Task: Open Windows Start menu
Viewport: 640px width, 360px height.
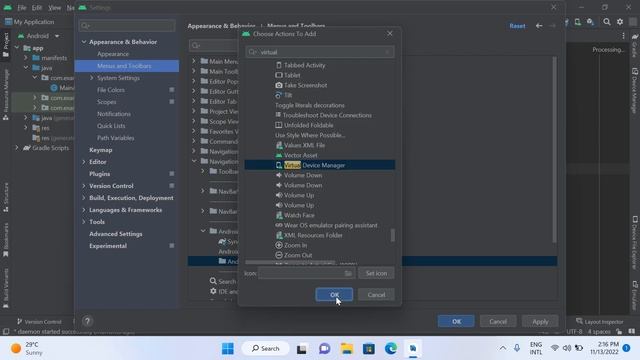Action: pyautogui.click(x=227, y=348)
